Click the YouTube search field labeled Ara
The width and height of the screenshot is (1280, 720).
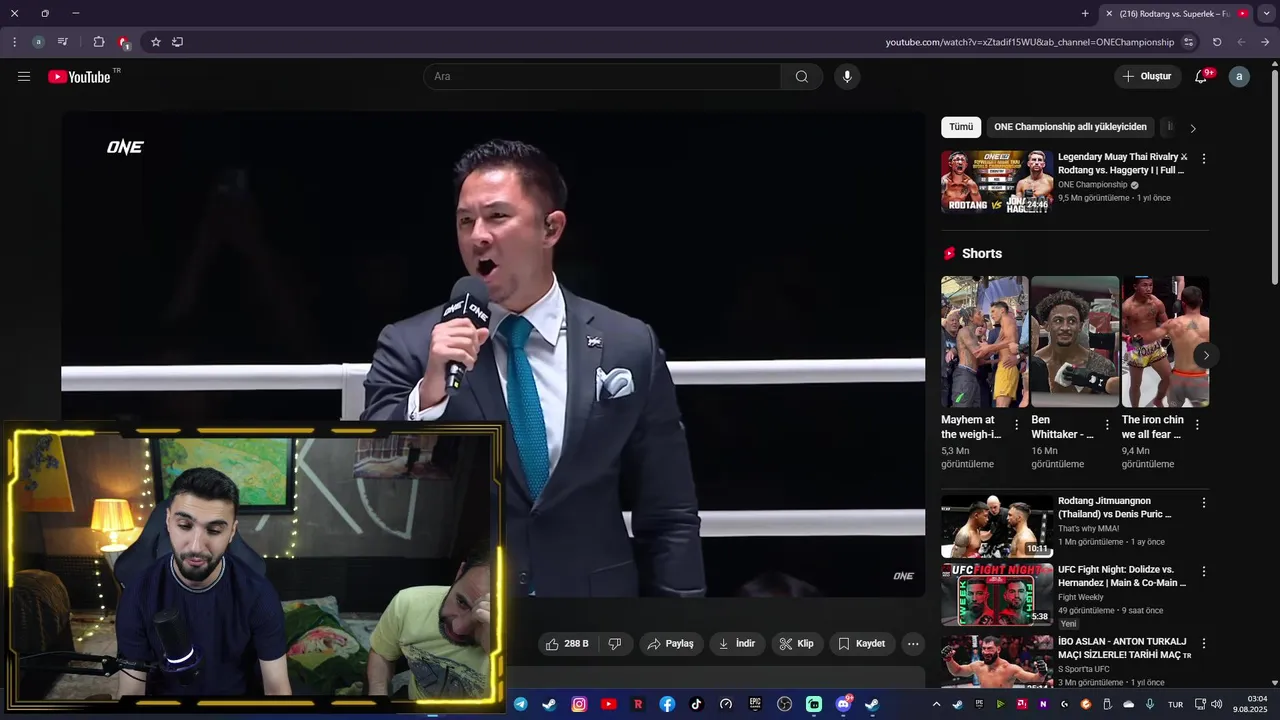pyautogui.click(x=602, y=77)
